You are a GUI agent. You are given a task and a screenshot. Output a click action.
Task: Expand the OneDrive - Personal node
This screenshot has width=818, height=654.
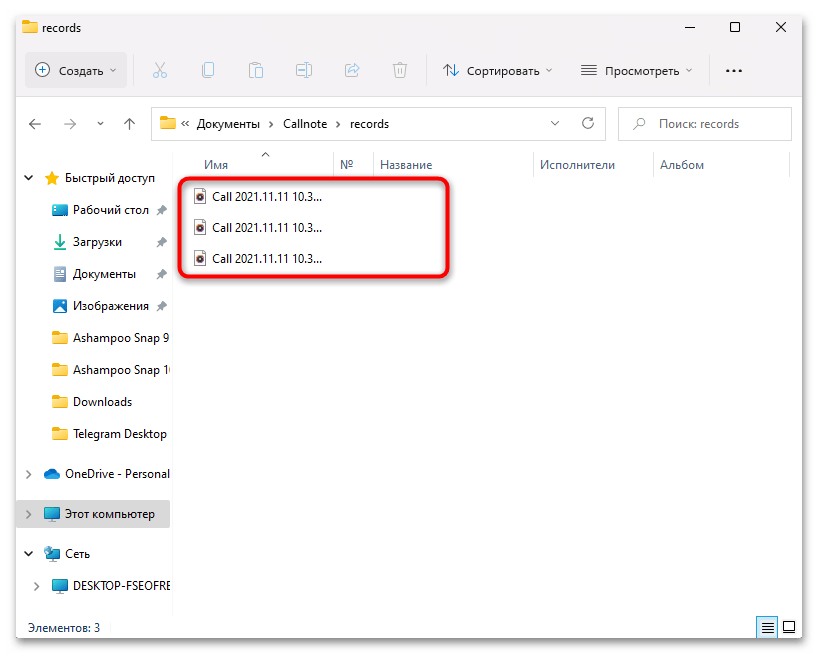[28, 474]
